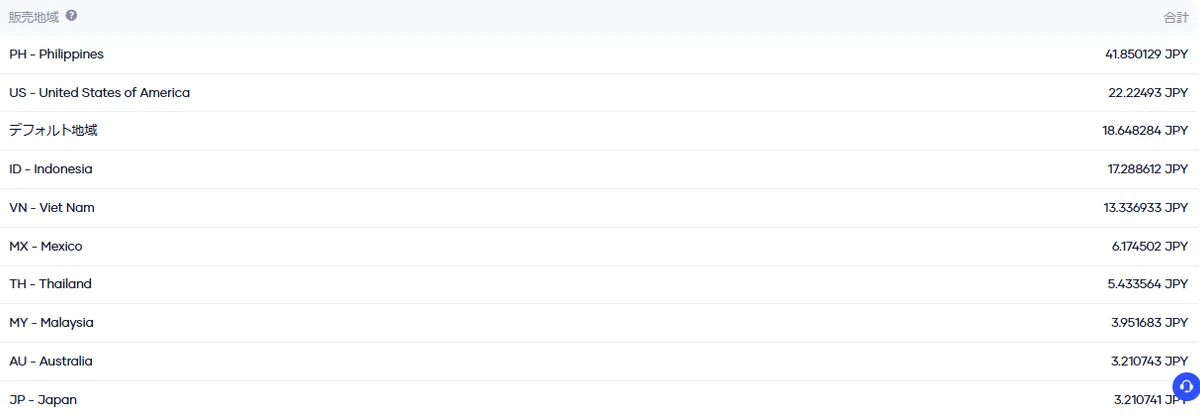Click the 合計 column header
This screenshot has height=417, width=1200.
(1176, 18)
